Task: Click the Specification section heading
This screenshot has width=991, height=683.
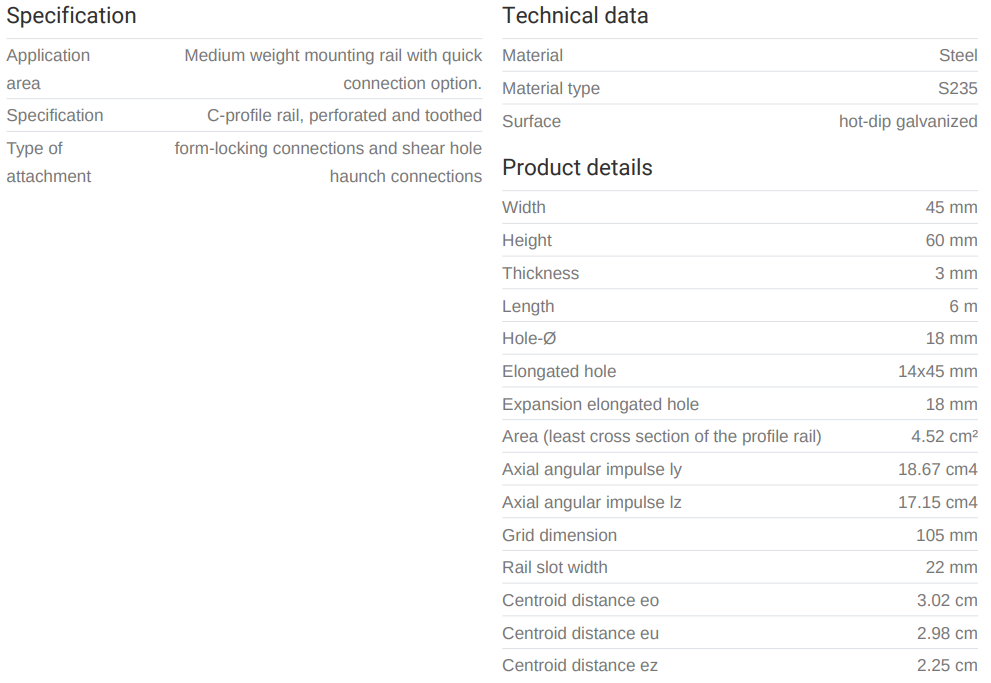Action: point(71,16)
